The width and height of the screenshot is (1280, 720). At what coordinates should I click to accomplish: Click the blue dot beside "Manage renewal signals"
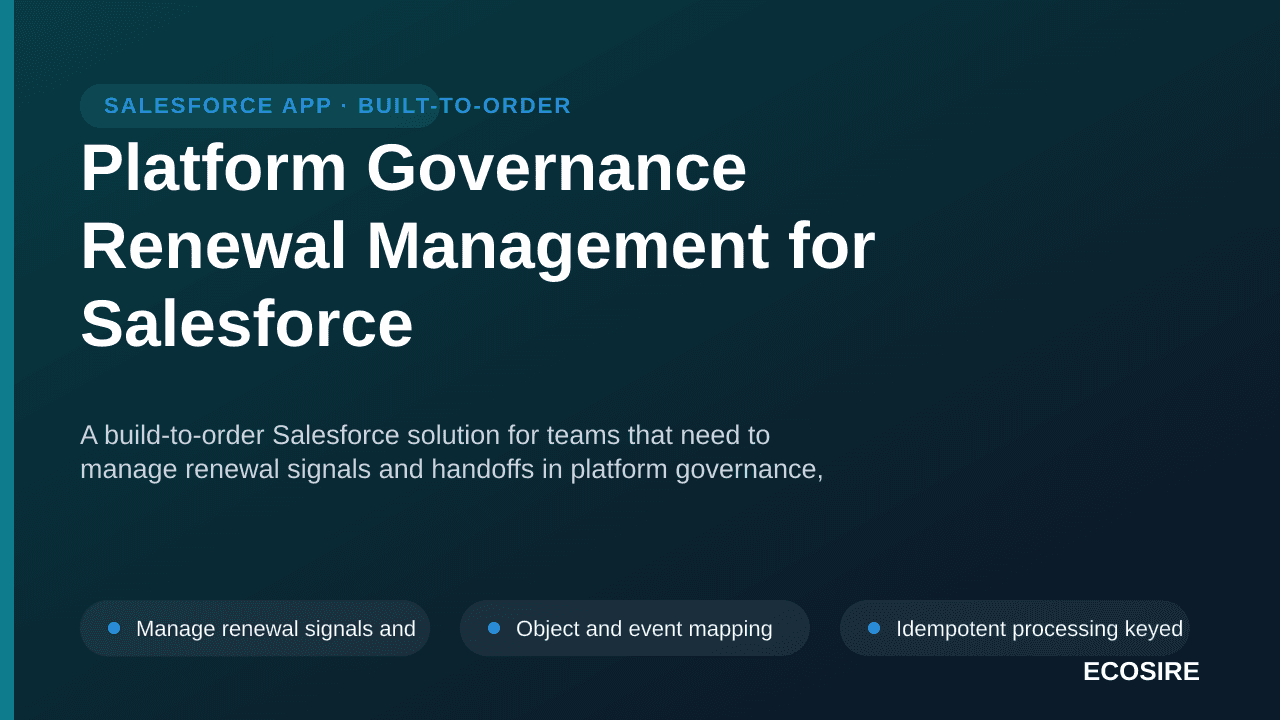[x=114, y=628]
